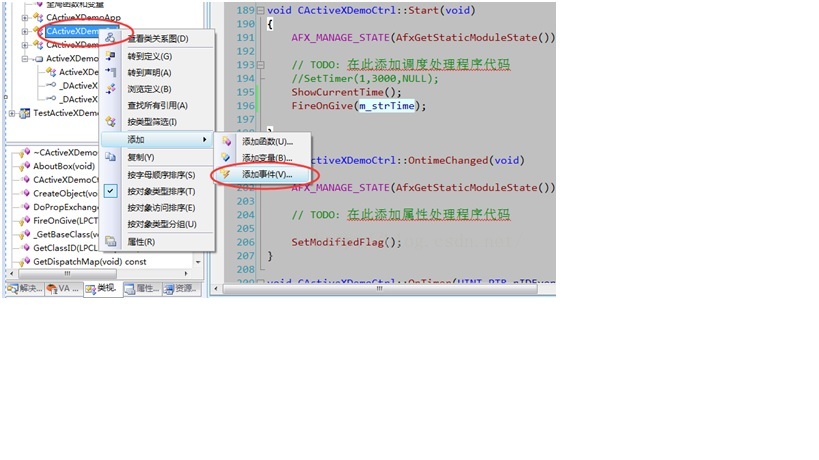Expand the CActiveXDemoApp class node
The image size is (819, 460).
tap(25, 18)
